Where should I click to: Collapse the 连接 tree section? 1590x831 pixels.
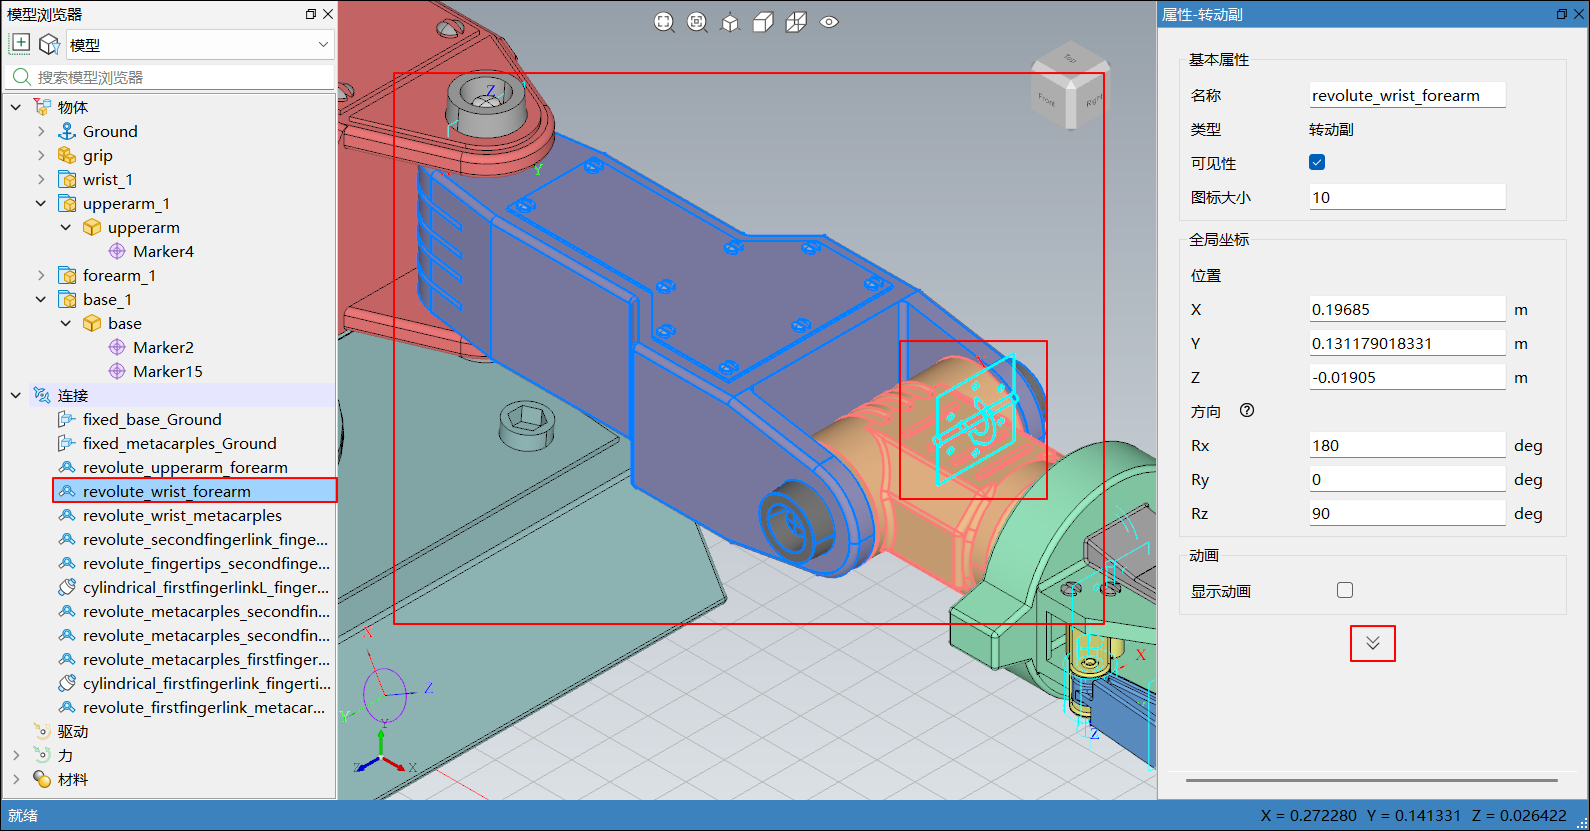pyautogui.click(x=16, y=395)
